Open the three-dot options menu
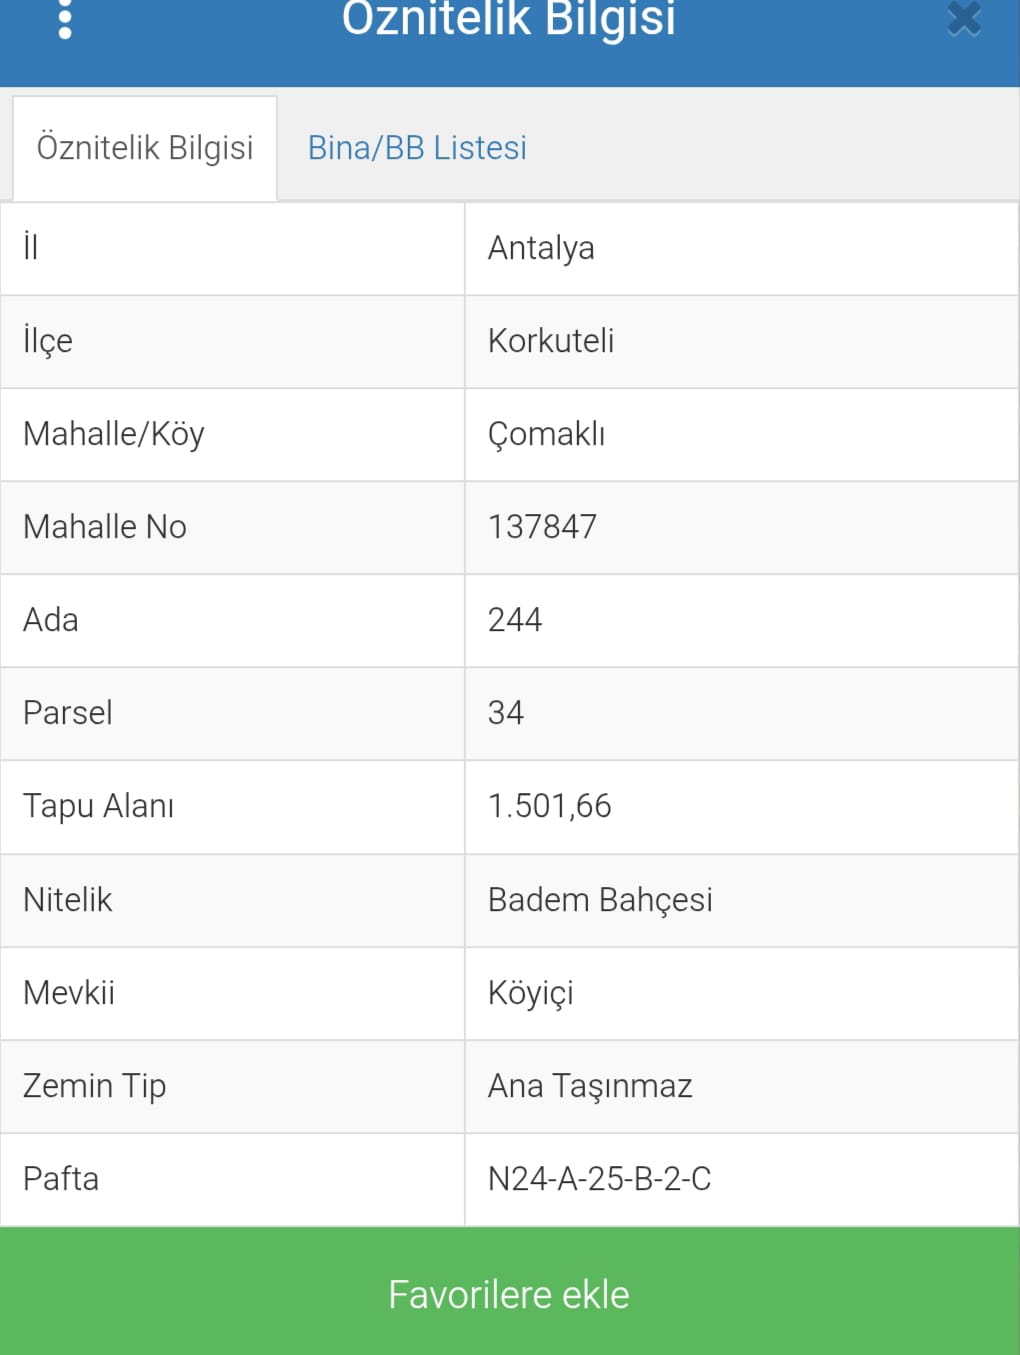Screen dimensions: 1020x1355 [x=65, y=20]
